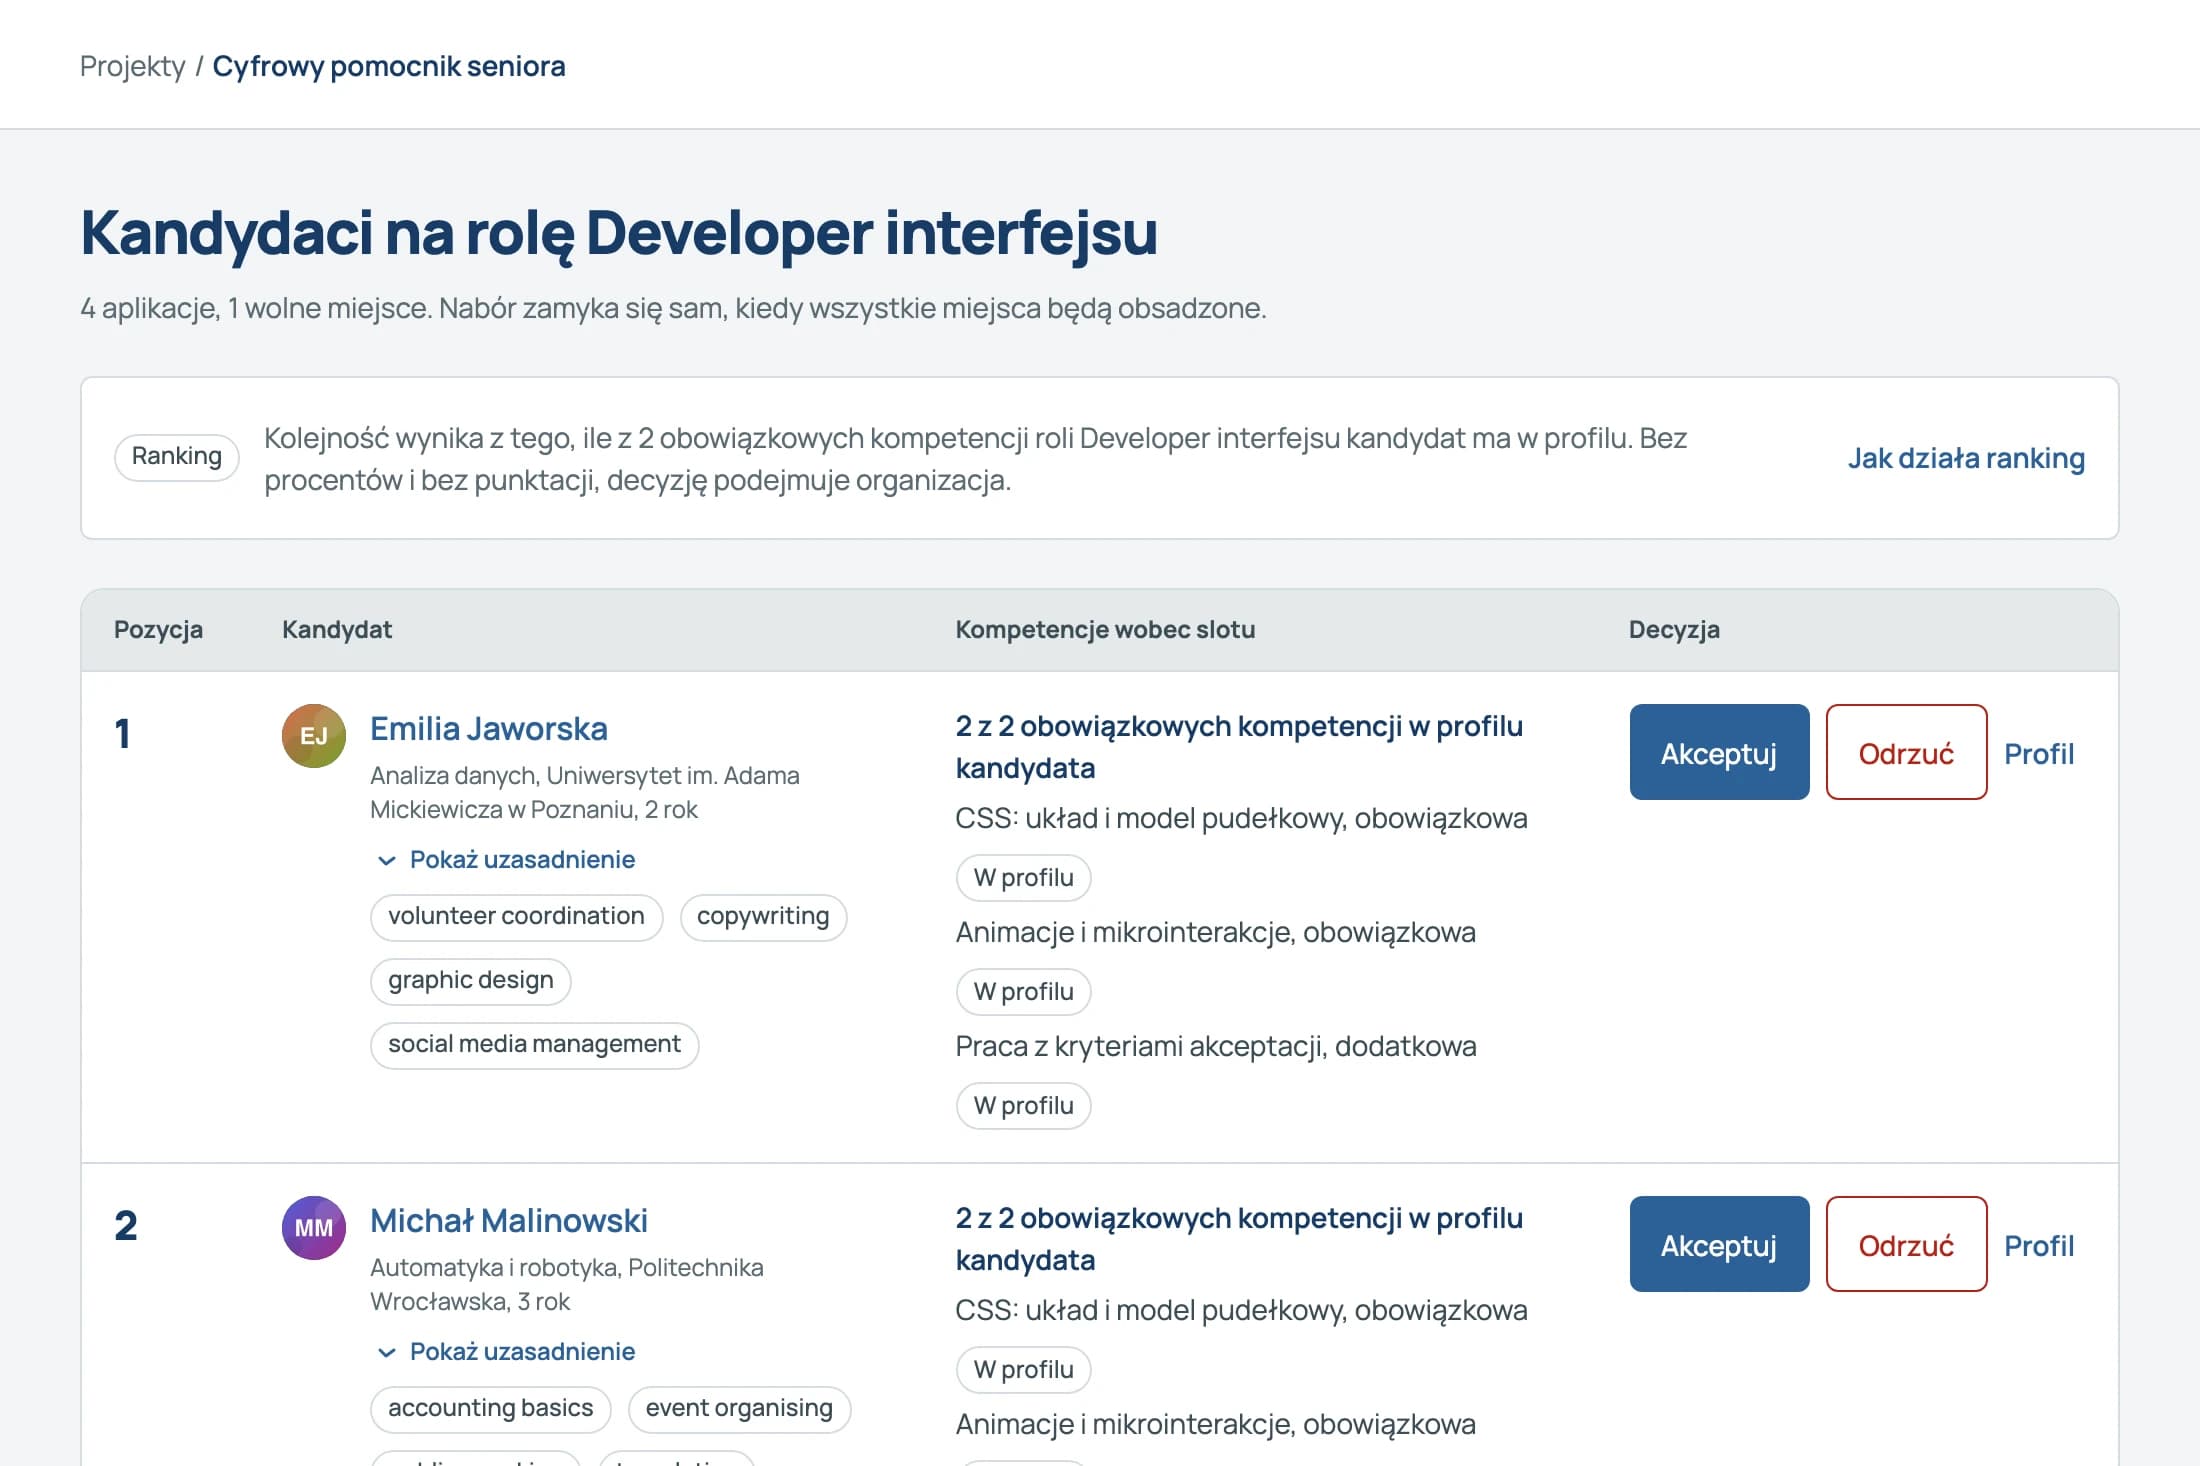Screen dimensions: 2200x1466
Task: Click the page heading Kandydaci na rolę Developer interfejsu
Action: tap(619, 233)
